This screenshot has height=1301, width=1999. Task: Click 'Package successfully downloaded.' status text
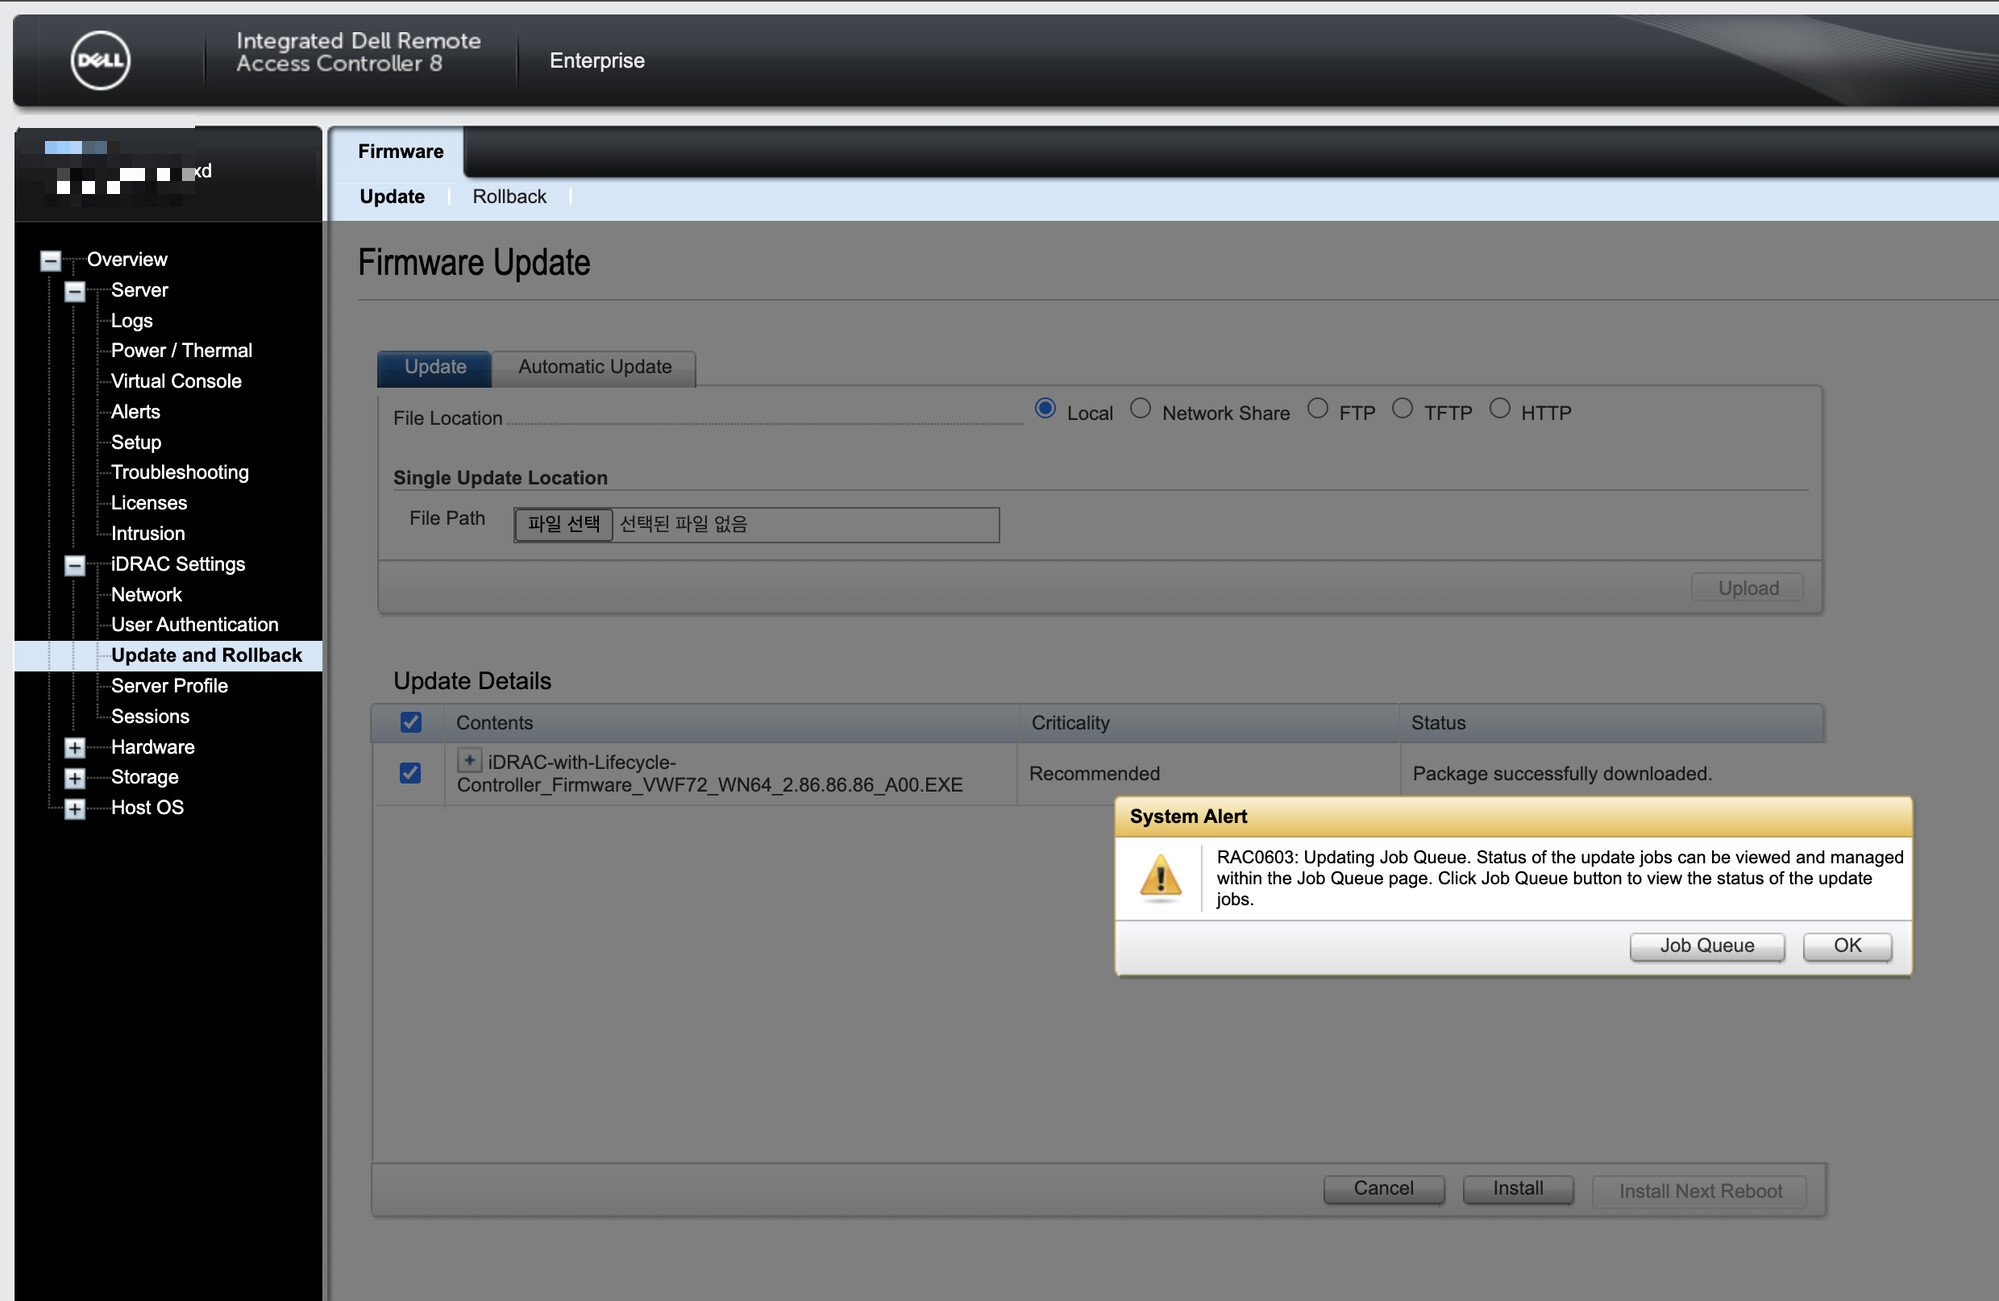1562,774
